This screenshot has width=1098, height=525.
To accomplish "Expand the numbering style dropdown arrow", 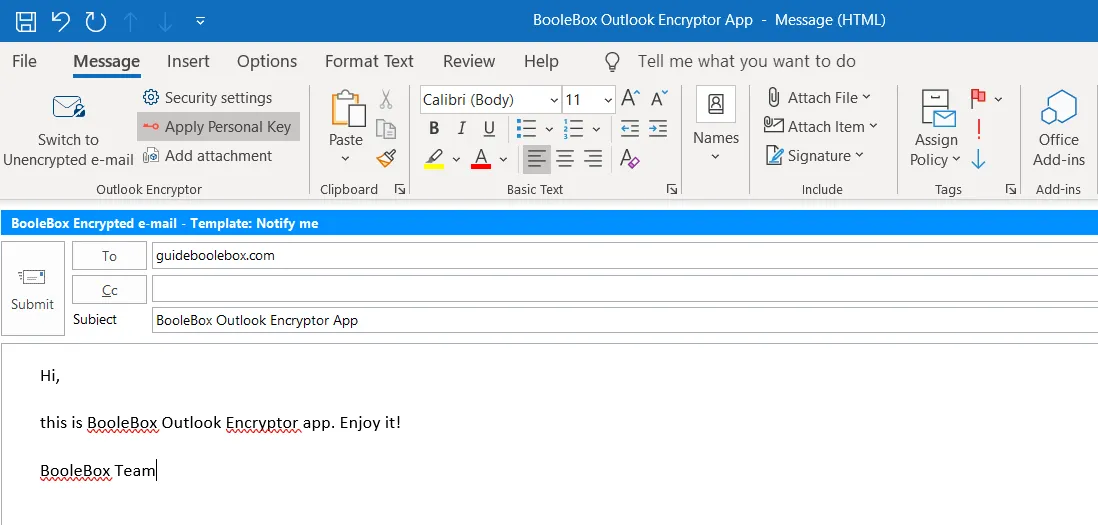I will coord(597,130).
